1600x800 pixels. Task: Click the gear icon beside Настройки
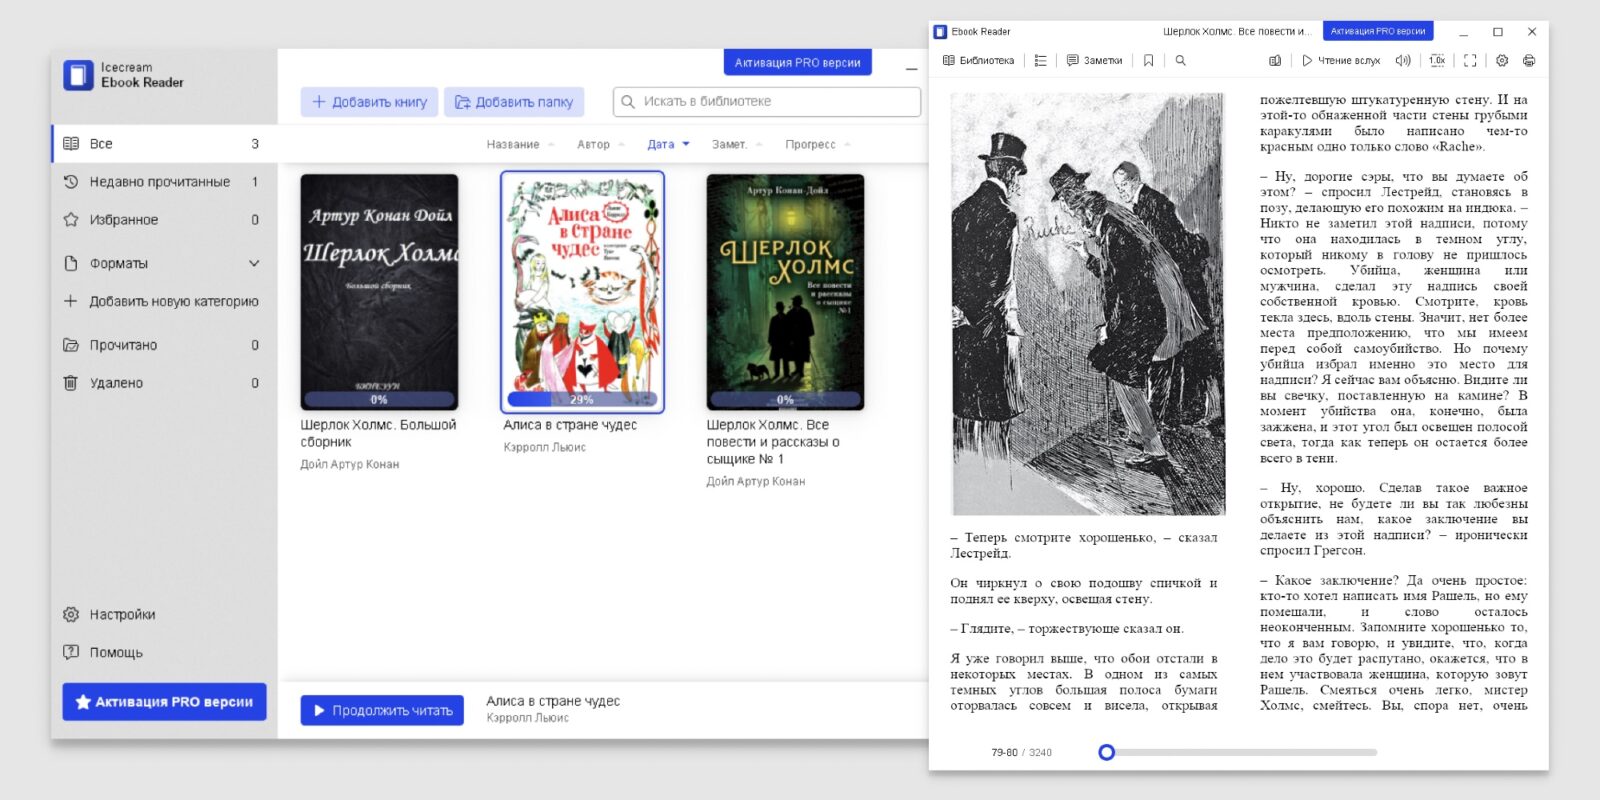(x=71, y=614)
